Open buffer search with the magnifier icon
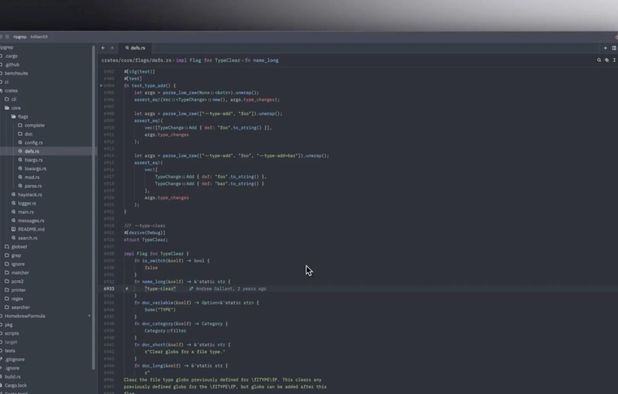 599,60
